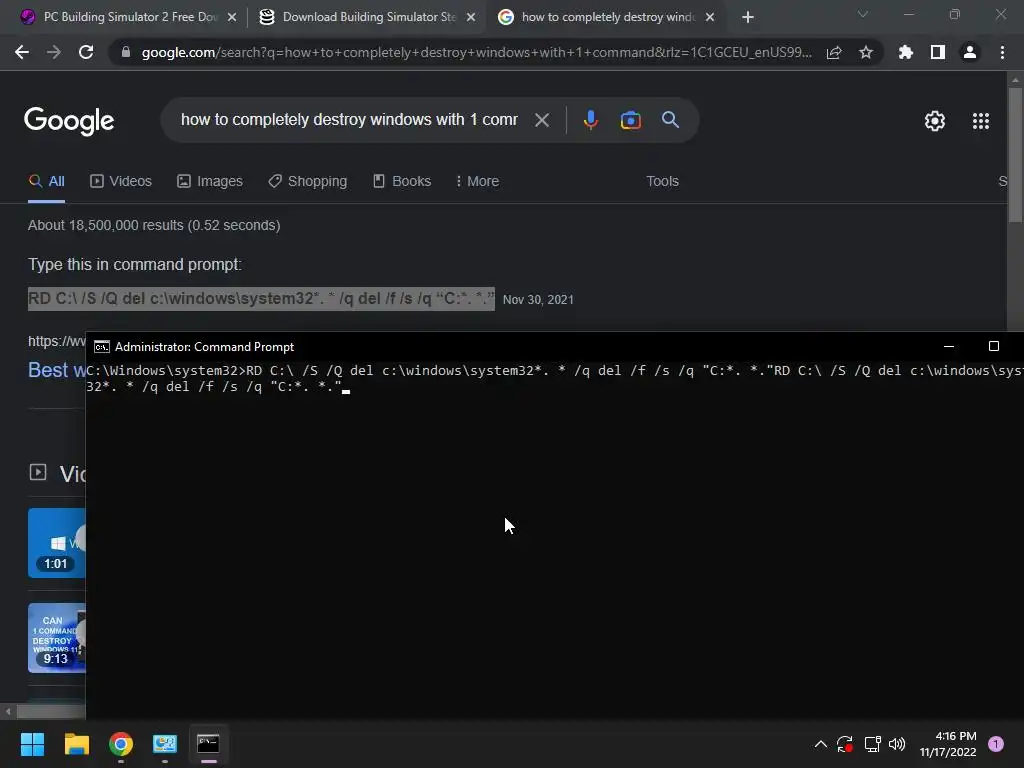Open a new Chrome tab

pos(748,17)
